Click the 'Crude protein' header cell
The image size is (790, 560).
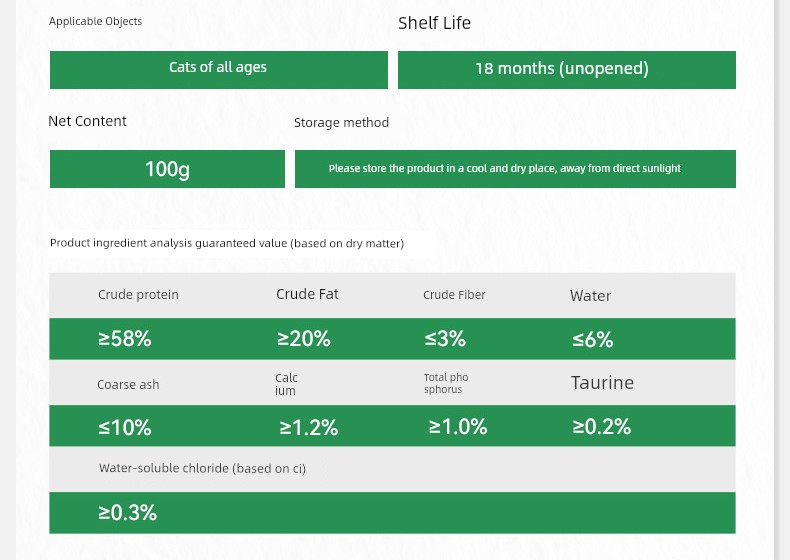pyautogui.click(x=138, y=295)
